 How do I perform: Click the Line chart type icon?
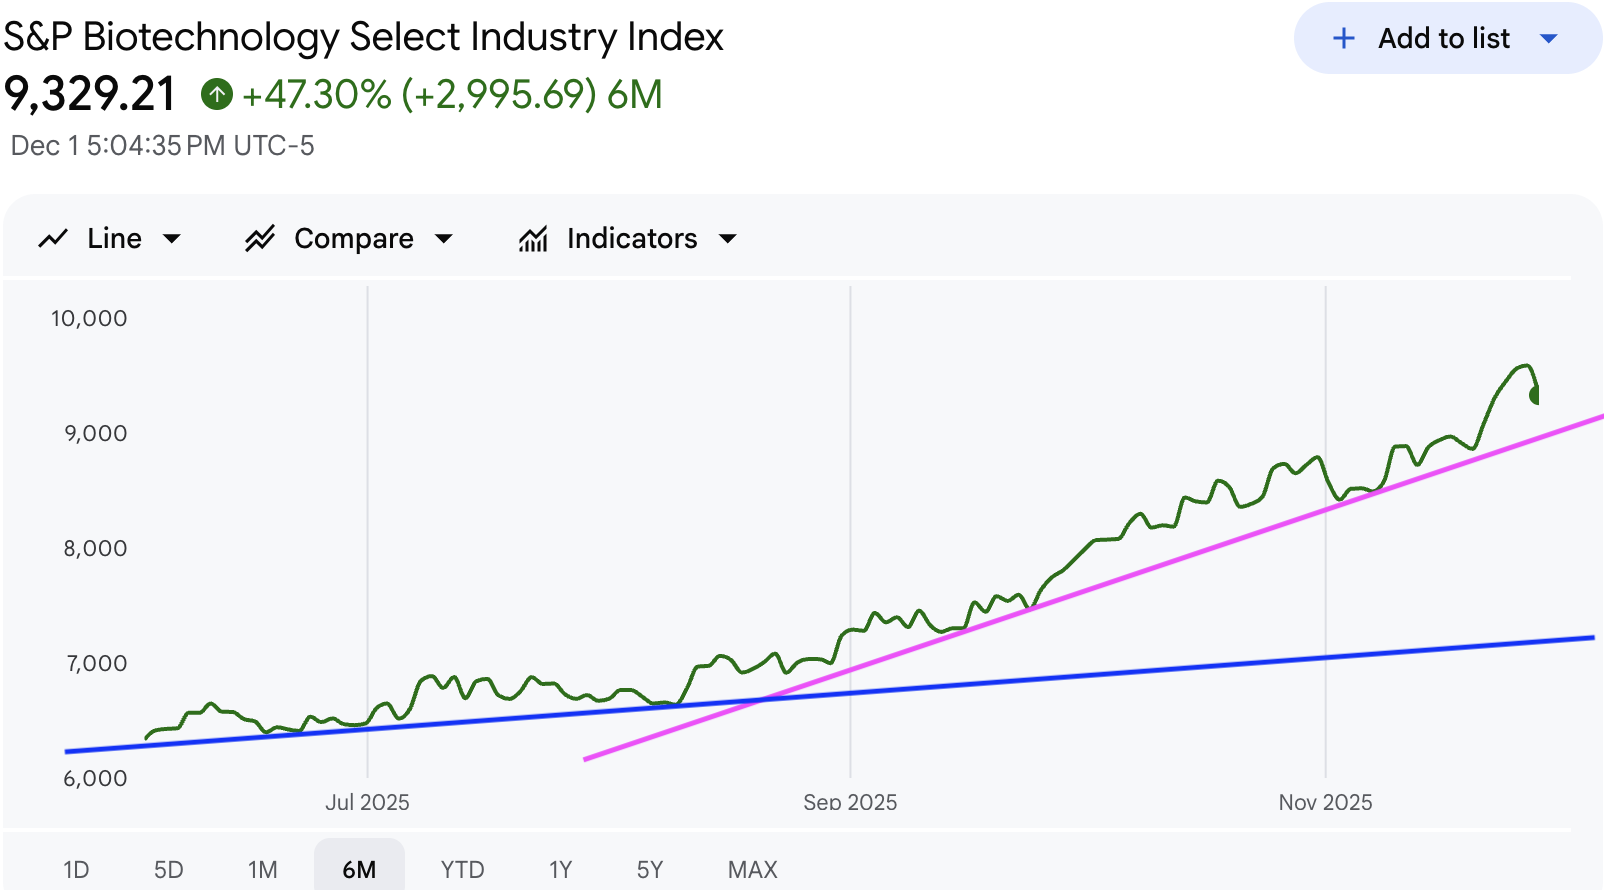tap(53, 238)
